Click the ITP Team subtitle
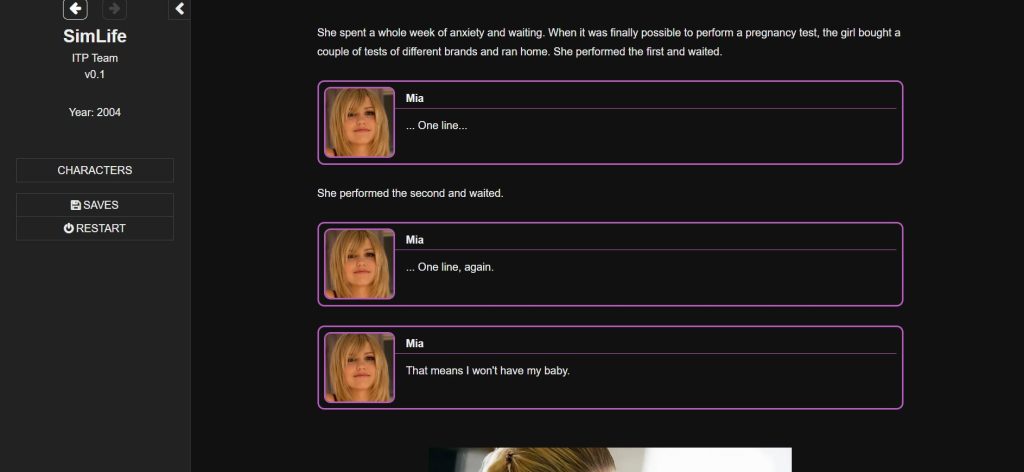 coord(95,58)
